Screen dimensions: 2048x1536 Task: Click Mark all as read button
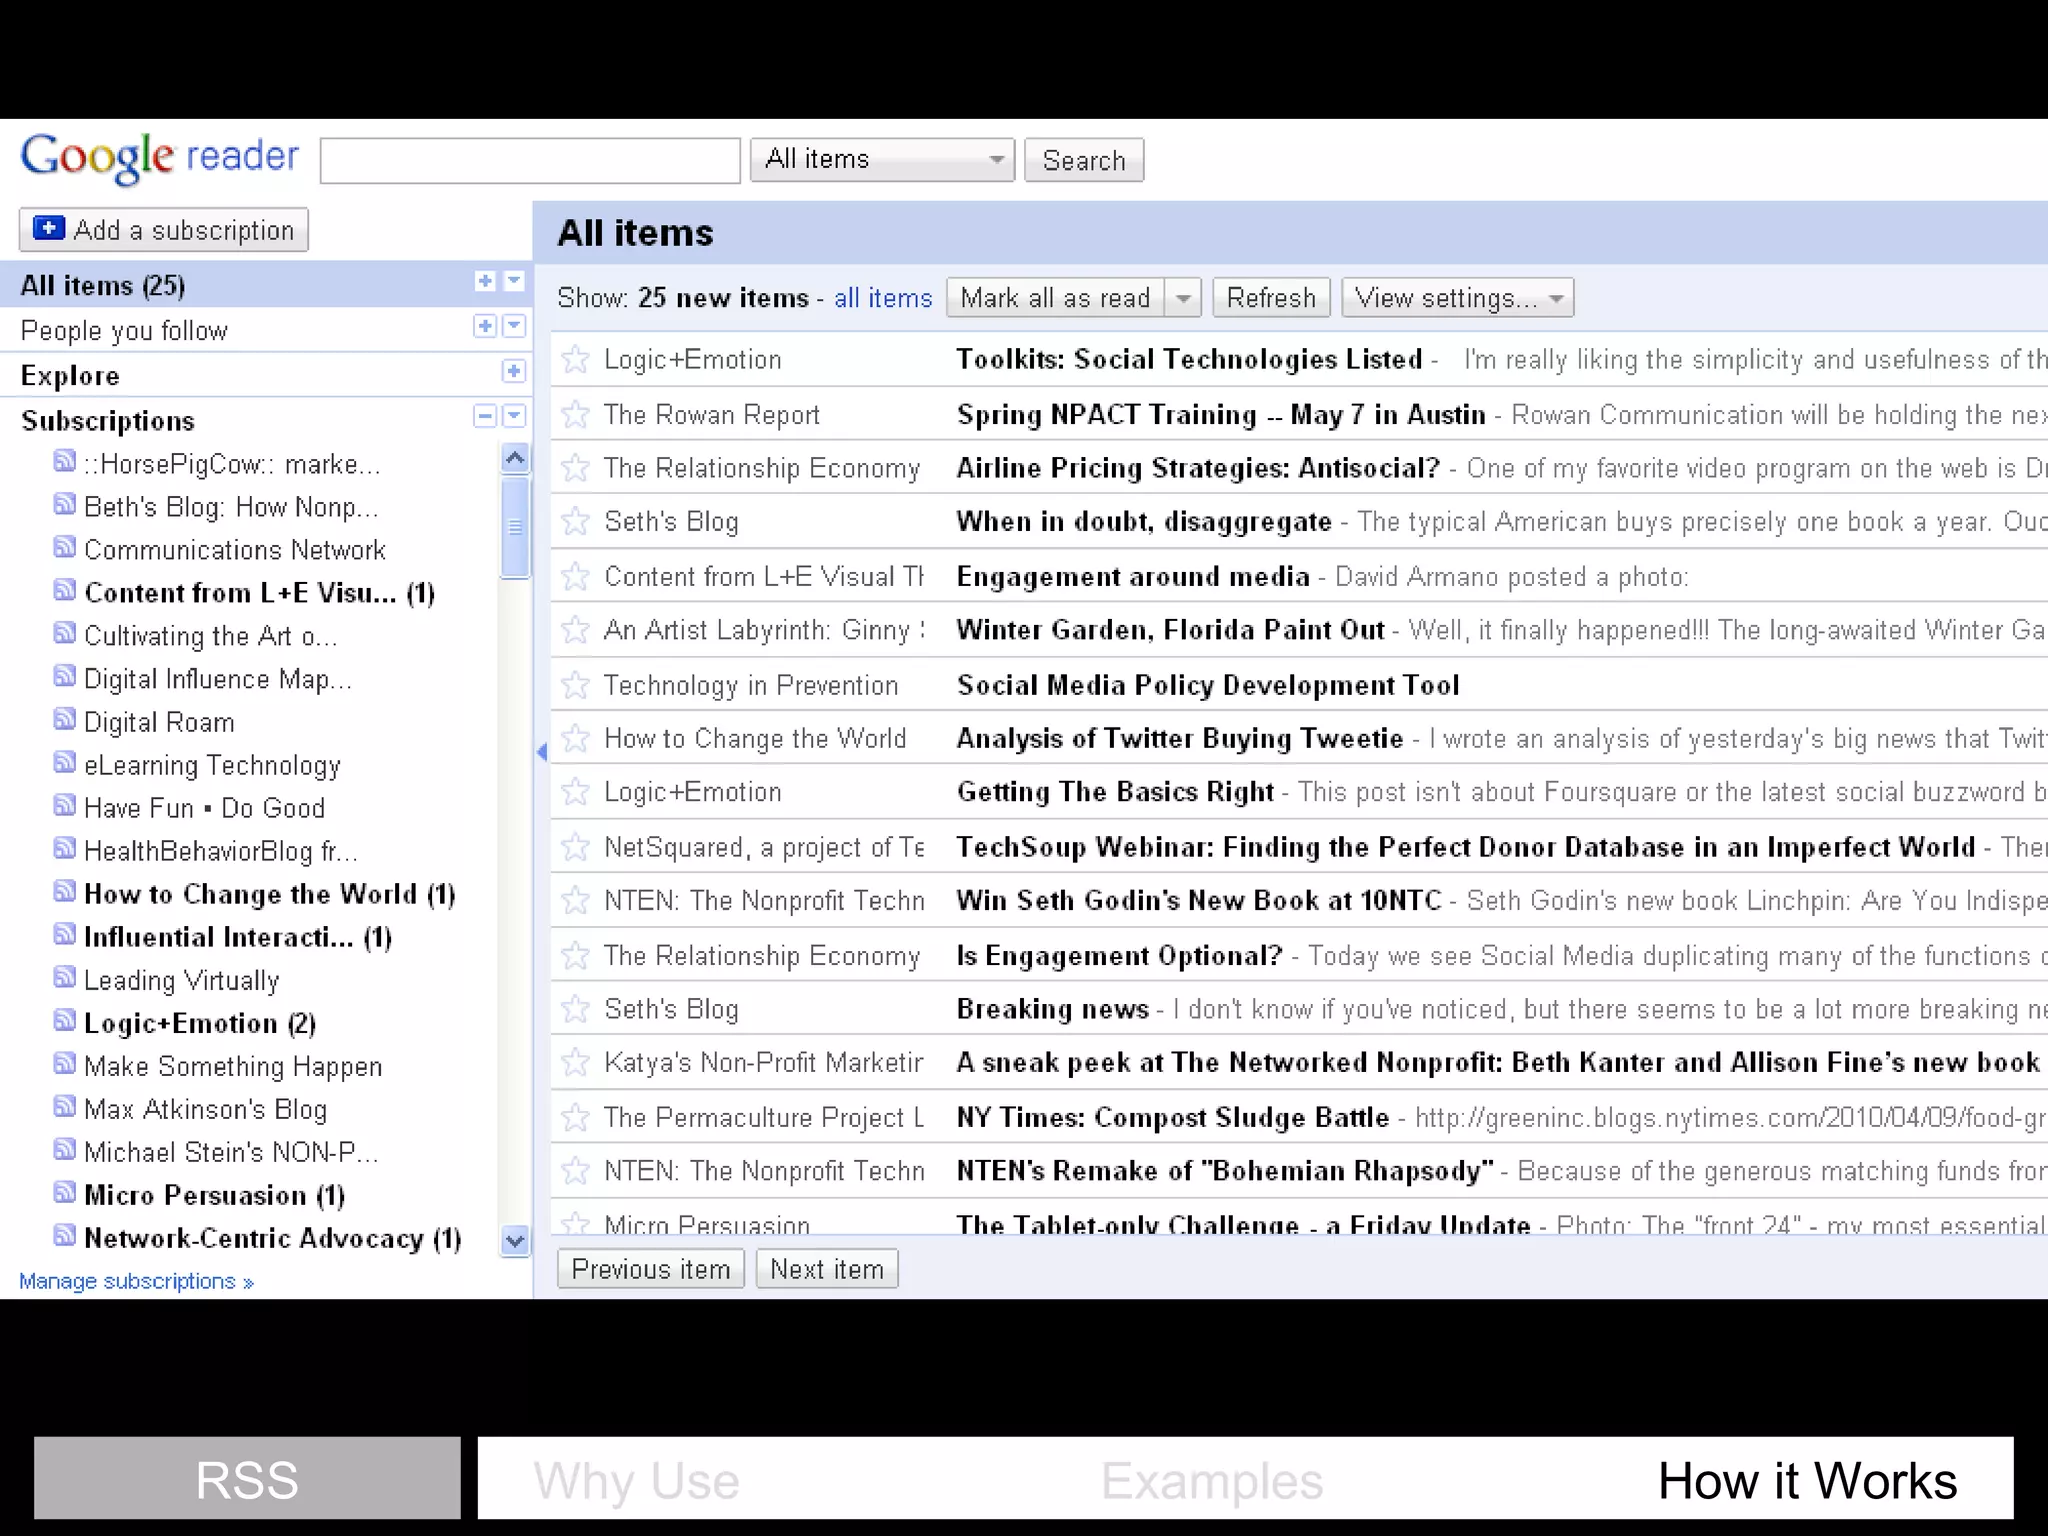[x=1055, y=298]
